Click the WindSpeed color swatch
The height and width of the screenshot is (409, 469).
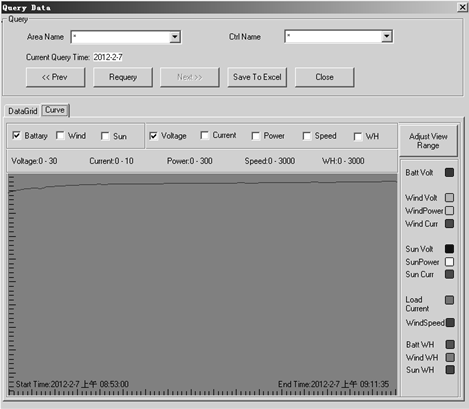pos(450,323)
